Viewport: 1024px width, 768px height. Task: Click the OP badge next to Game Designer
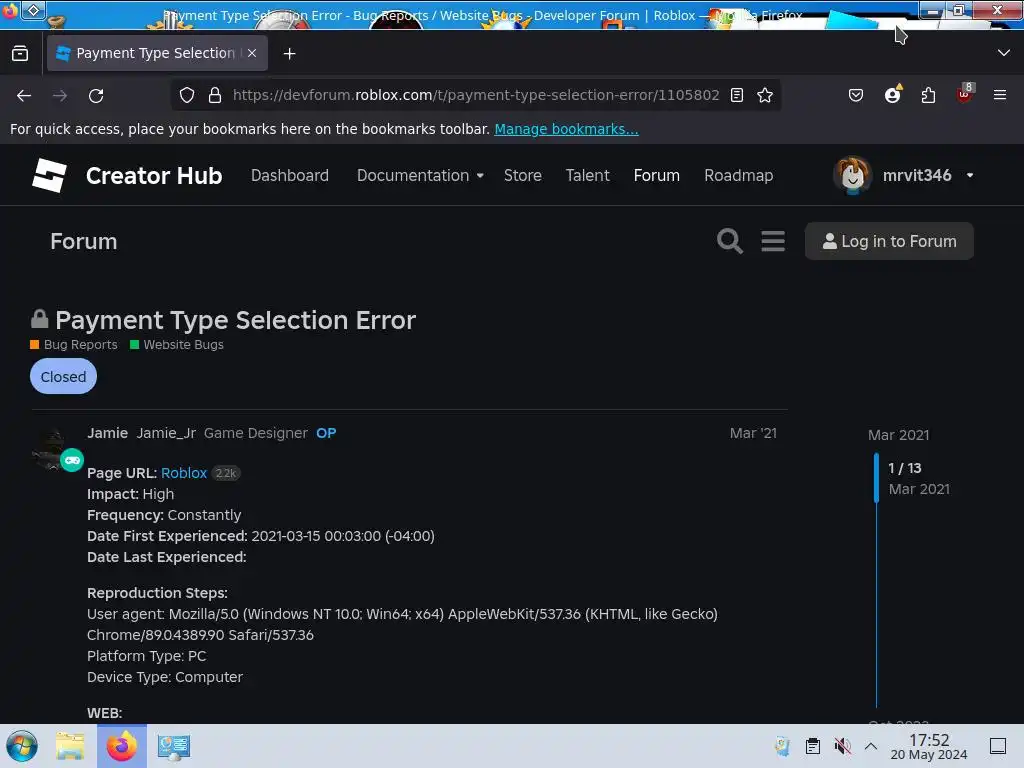pos(326,433)
